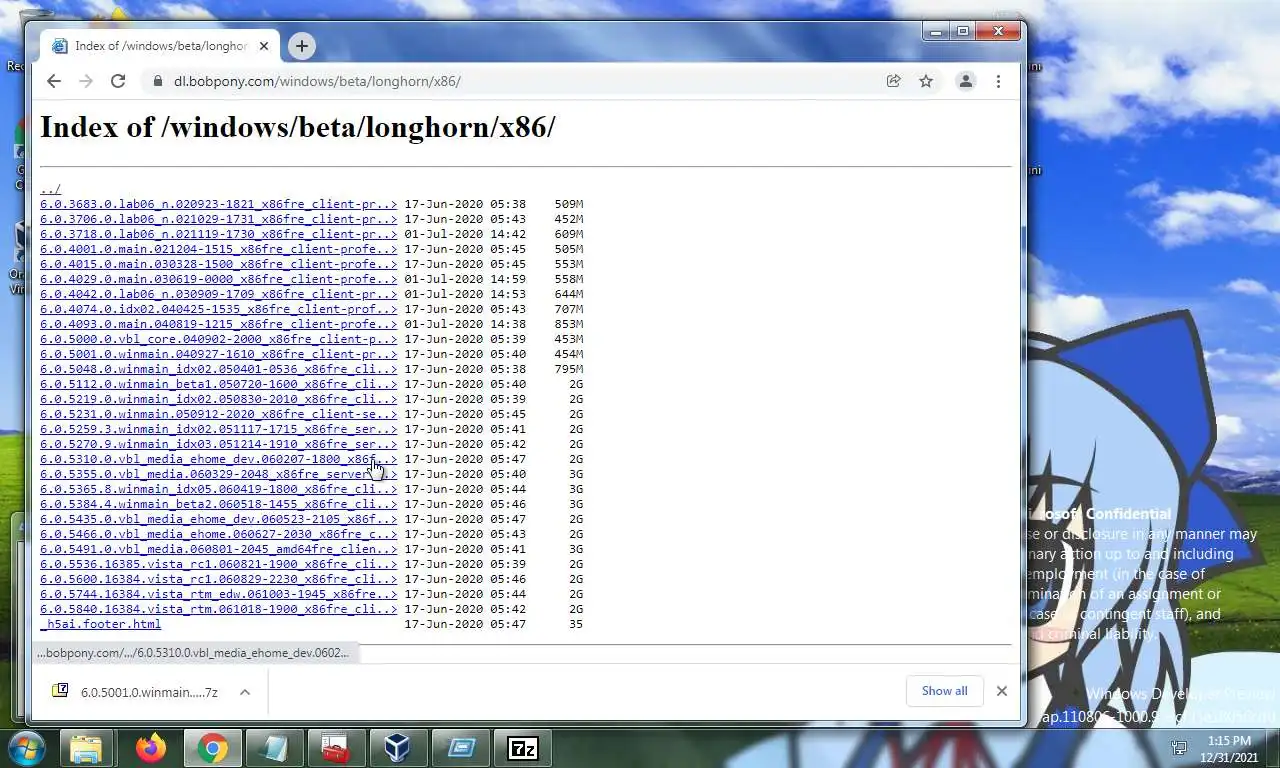Open the 6.0.5355.0.vbl_media.060329-2048 link
The width and height of the screenshot is (1280, 768).
[218, 474]
